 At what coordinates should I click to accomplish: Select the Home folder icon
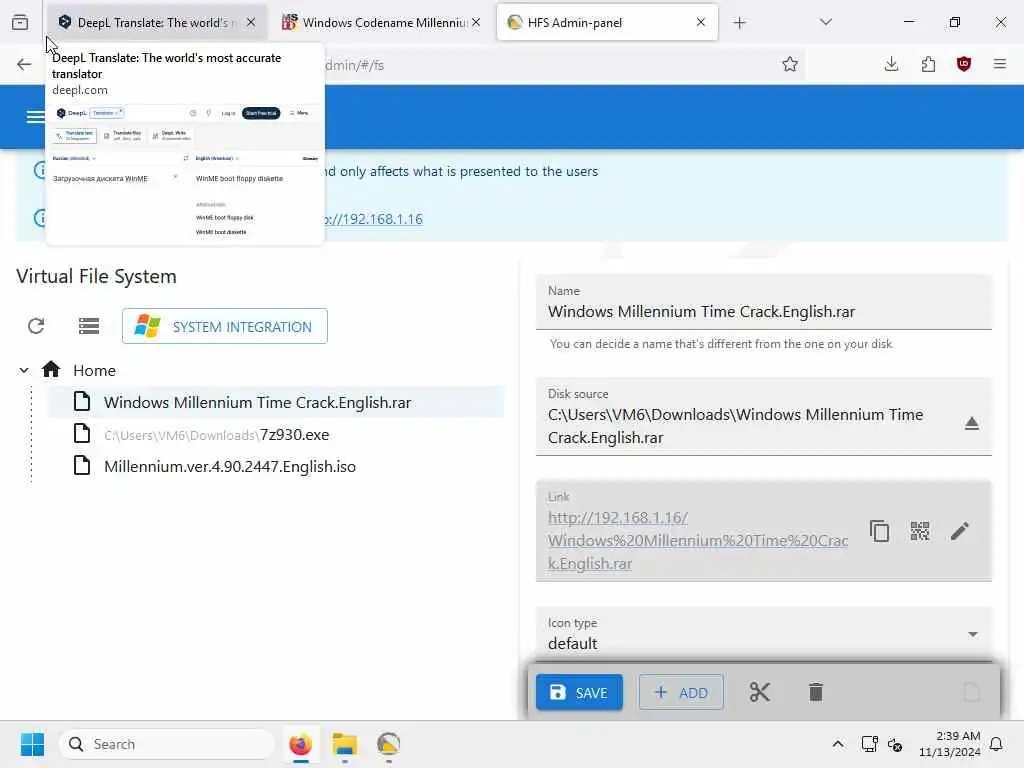pyautogui.click(x=51, y=370)
